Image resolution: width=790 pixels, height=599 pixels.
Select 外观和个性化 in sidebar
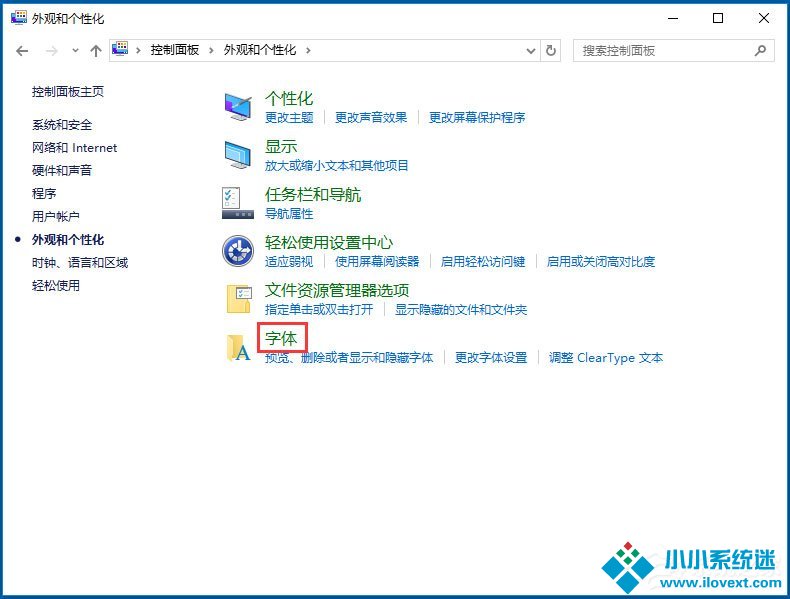(68, 240)
